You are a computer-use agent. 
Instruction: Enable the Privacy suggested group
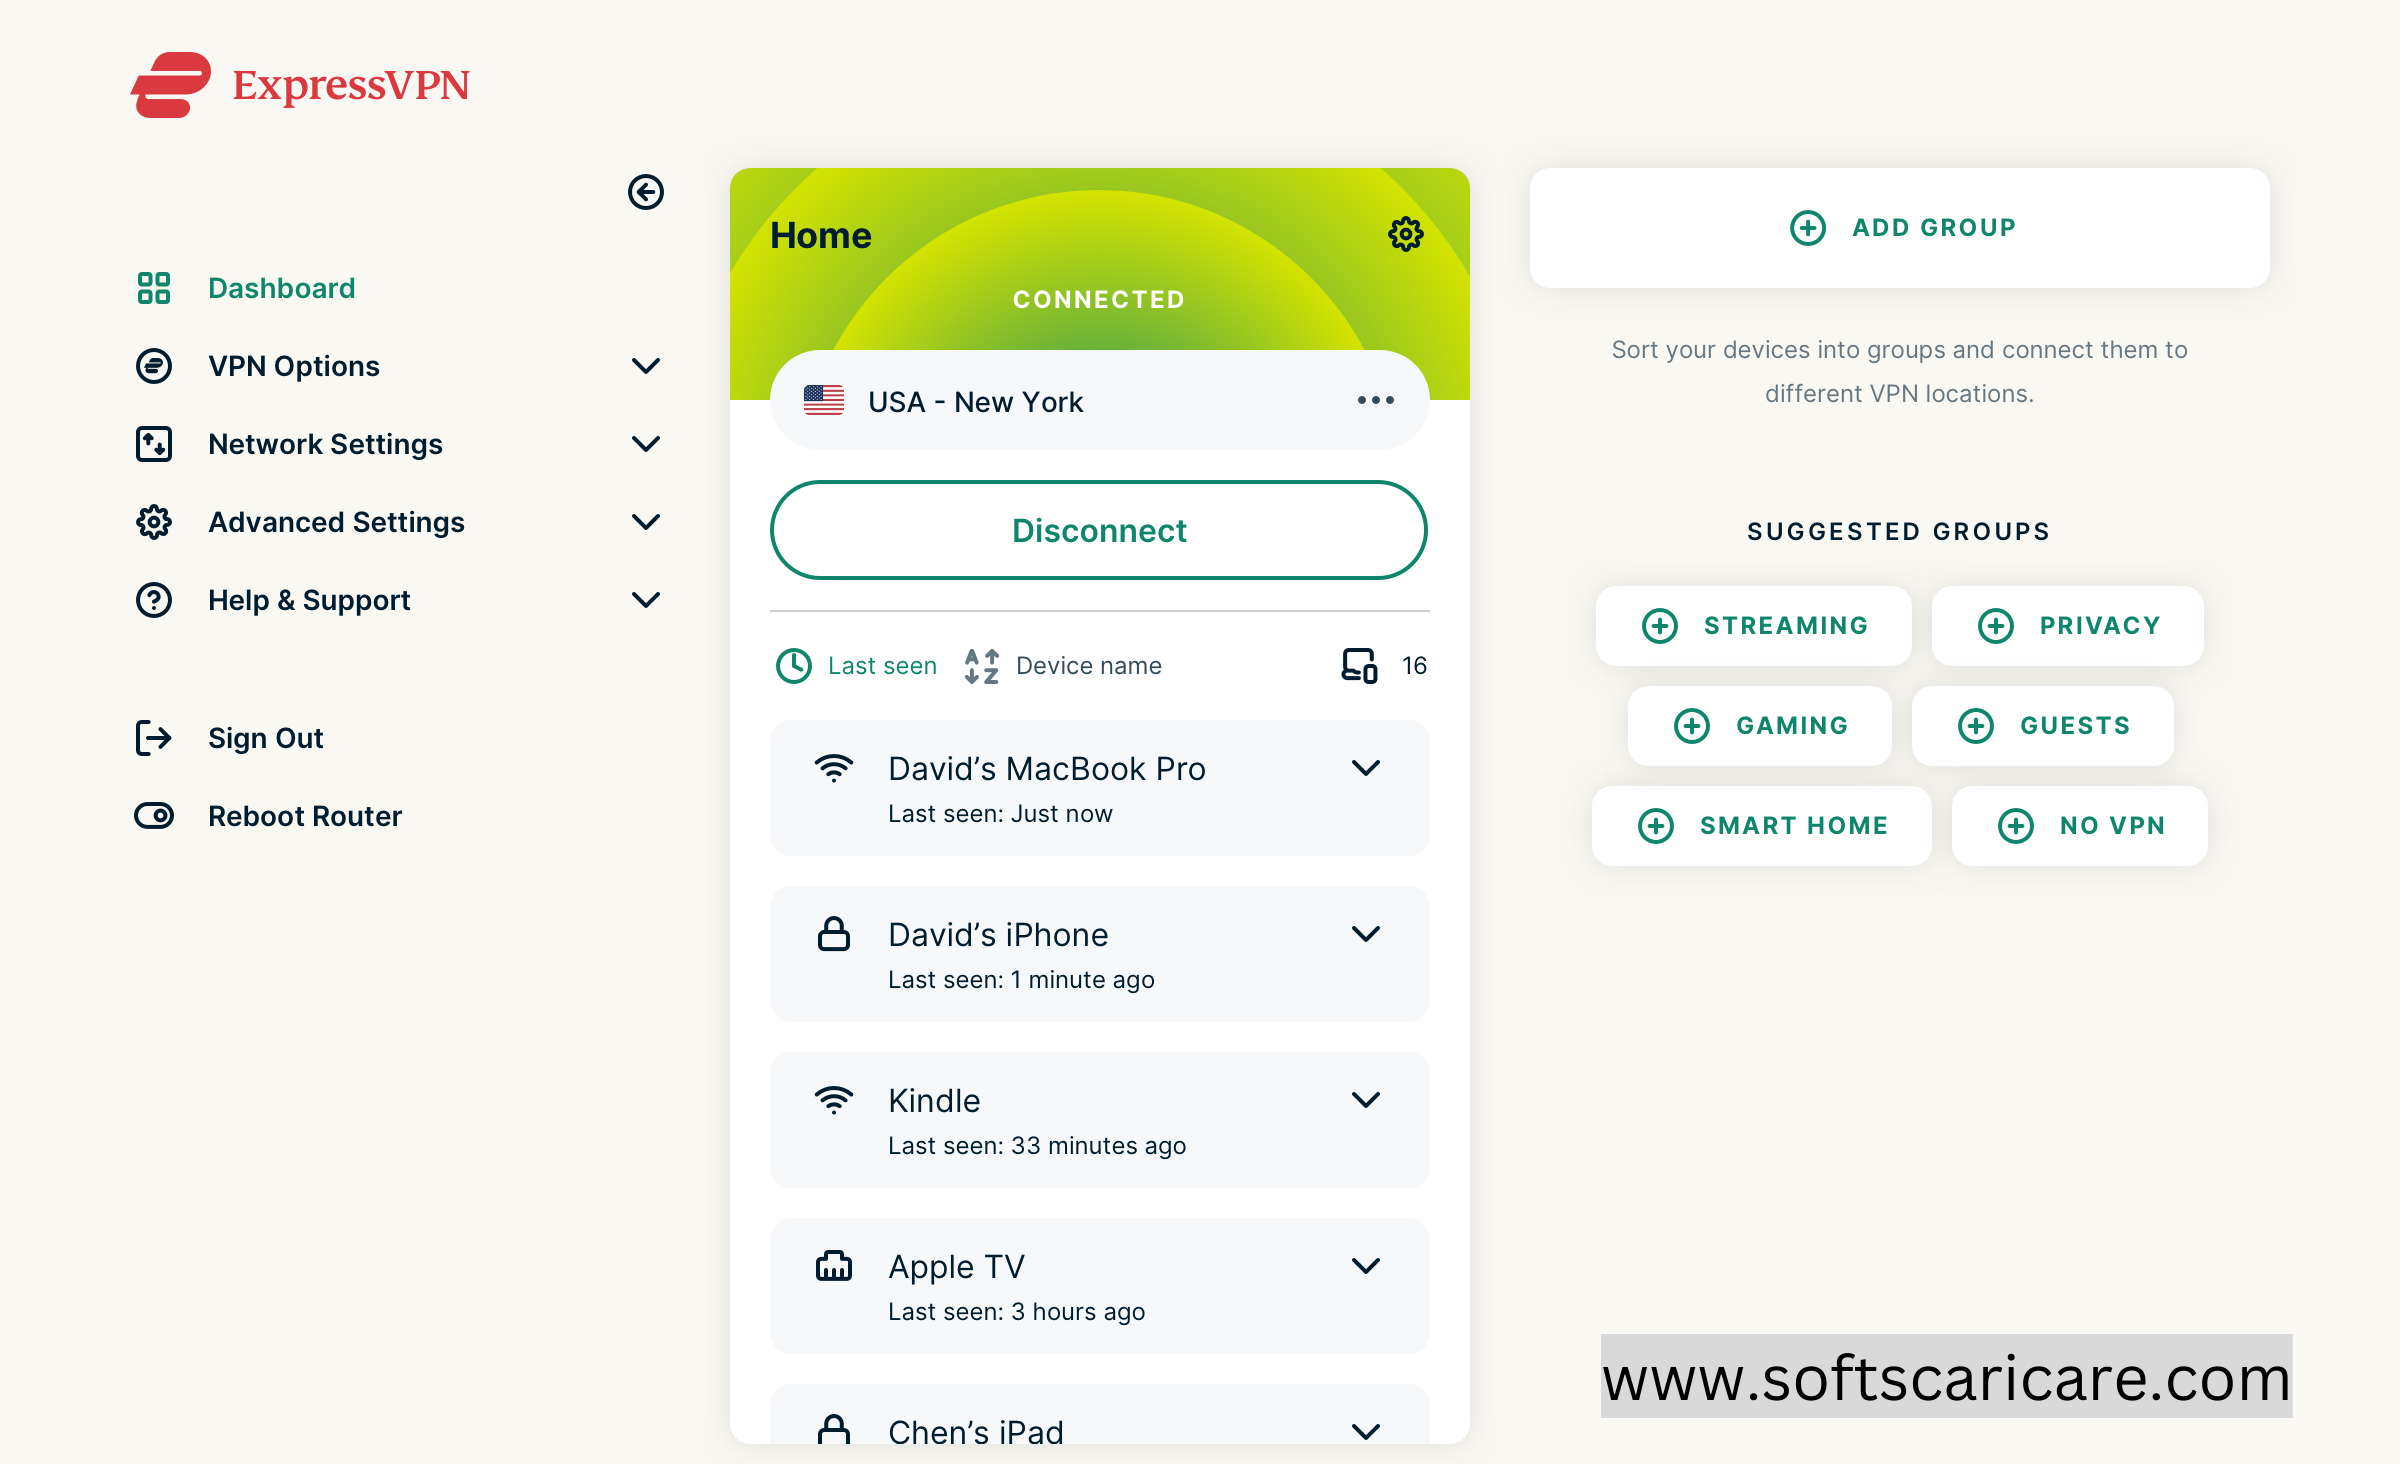click(x=2069, y=622)
